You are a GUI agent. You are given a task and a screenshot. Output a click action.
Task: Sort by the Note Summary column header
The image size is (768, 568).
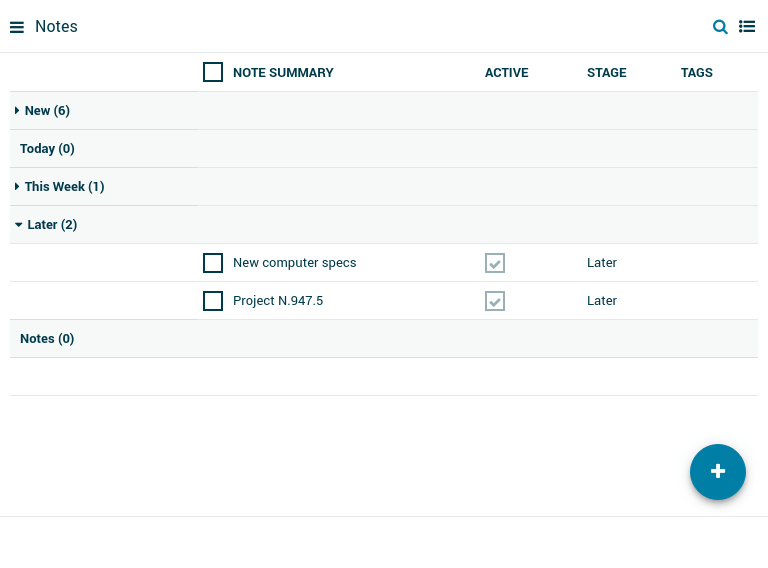tap(283, 73)
